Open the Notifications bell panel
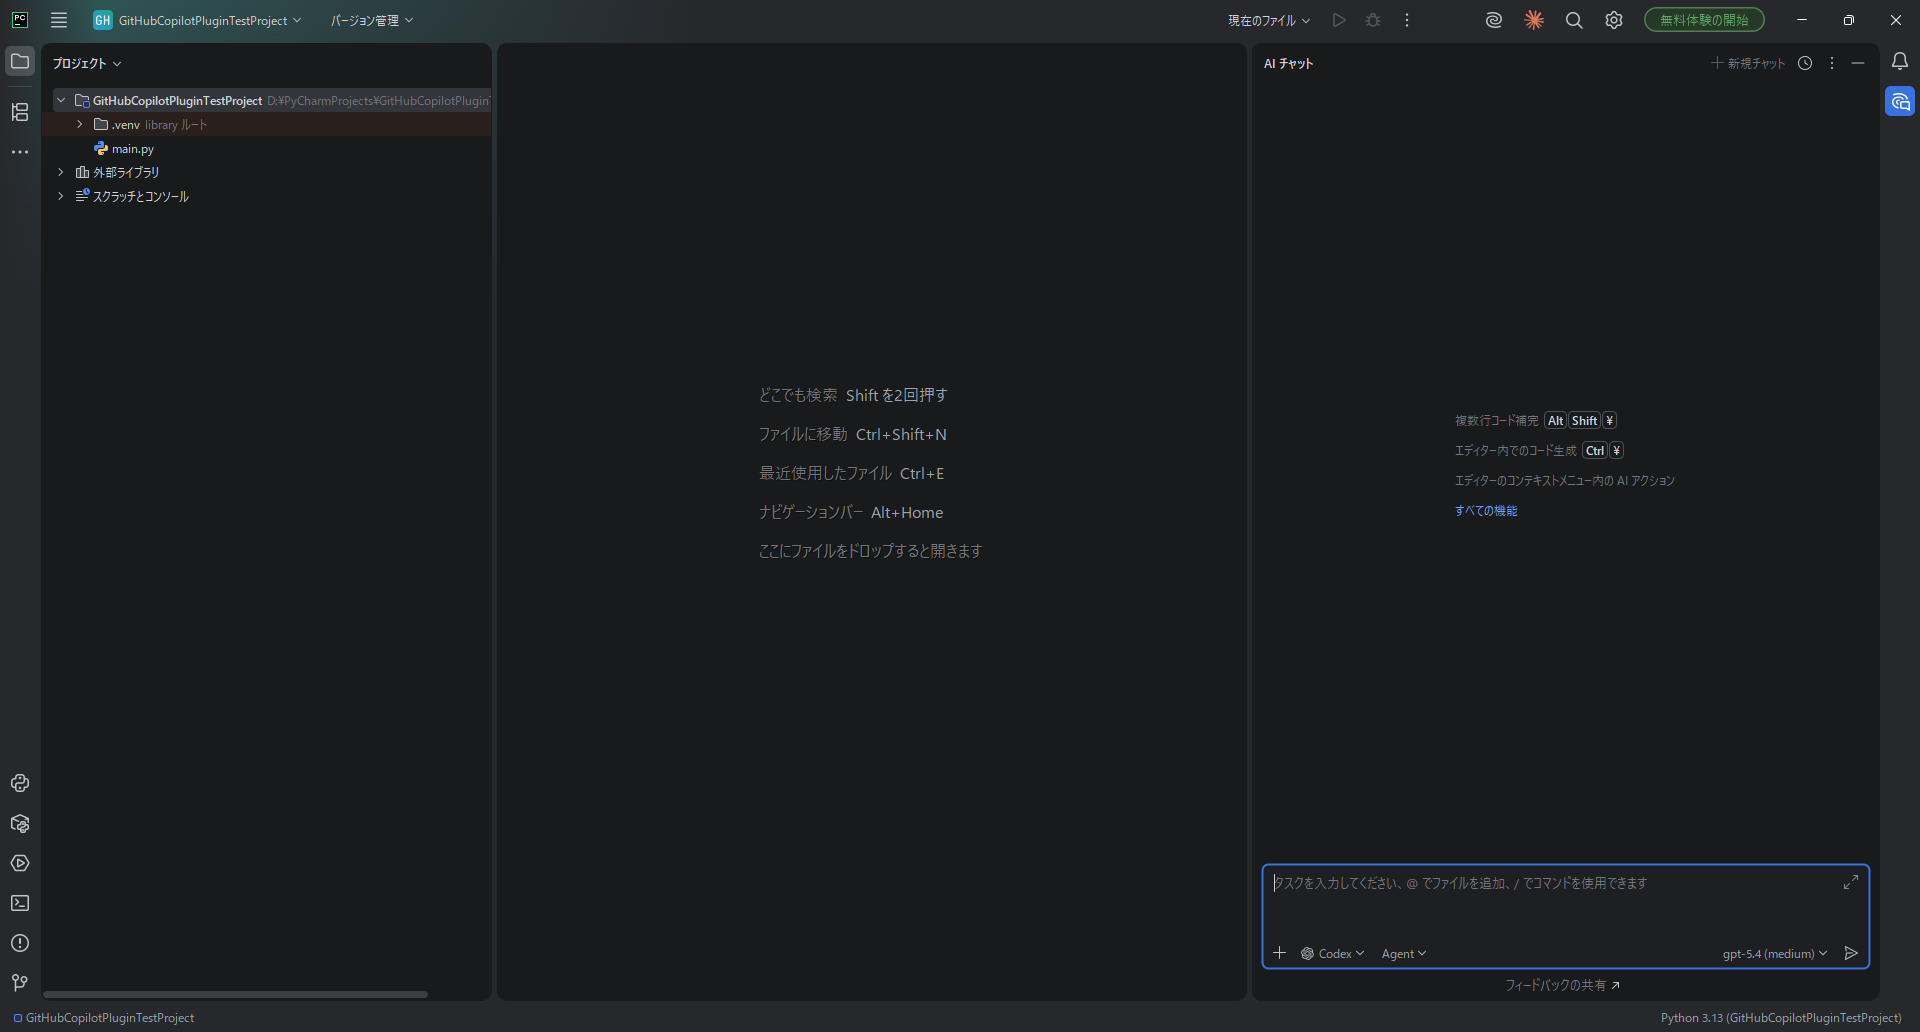This screenshot has width=1920, height=1032. [x=1900, y=62]
